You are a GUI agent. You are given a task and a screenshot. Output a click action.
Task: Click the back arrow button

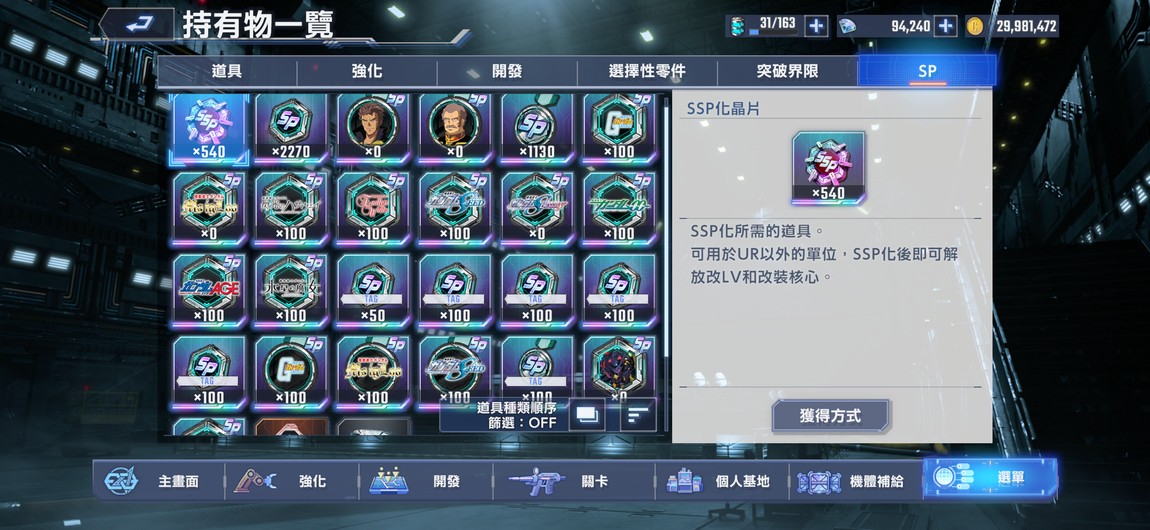click(136, 25)
